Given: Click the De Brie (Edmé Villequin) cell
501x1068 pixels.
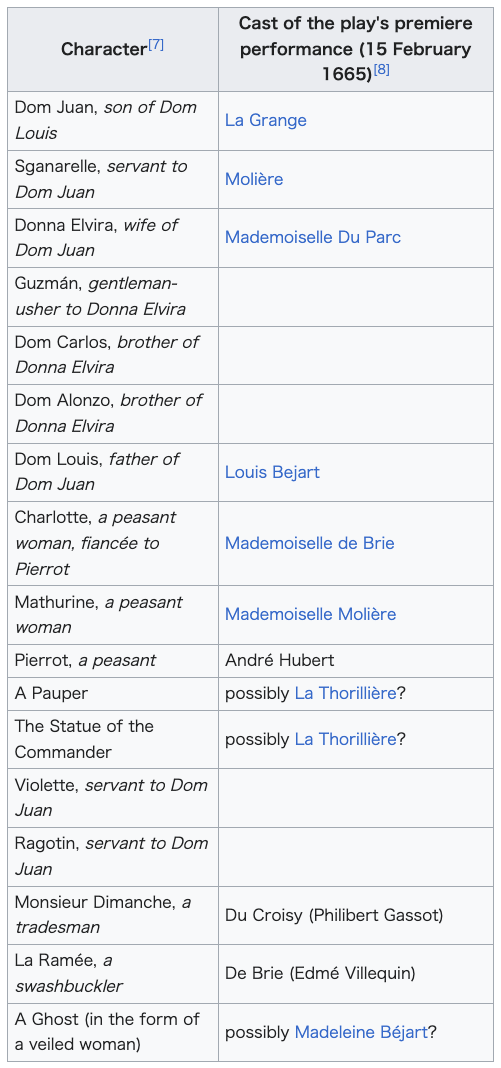Looking at the screenshot, I should (356, 974).
